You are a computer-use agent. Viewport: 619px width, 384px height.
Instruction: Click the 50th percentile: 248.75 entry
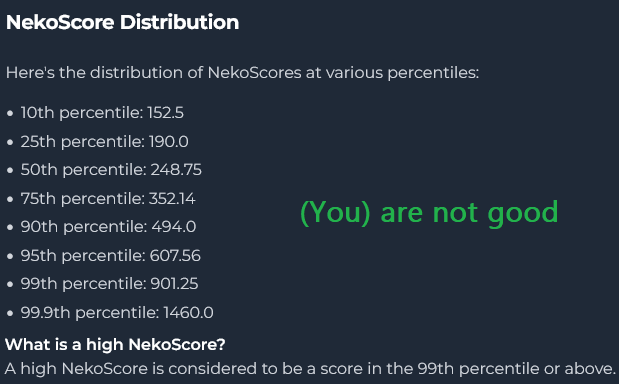(111, 170)
